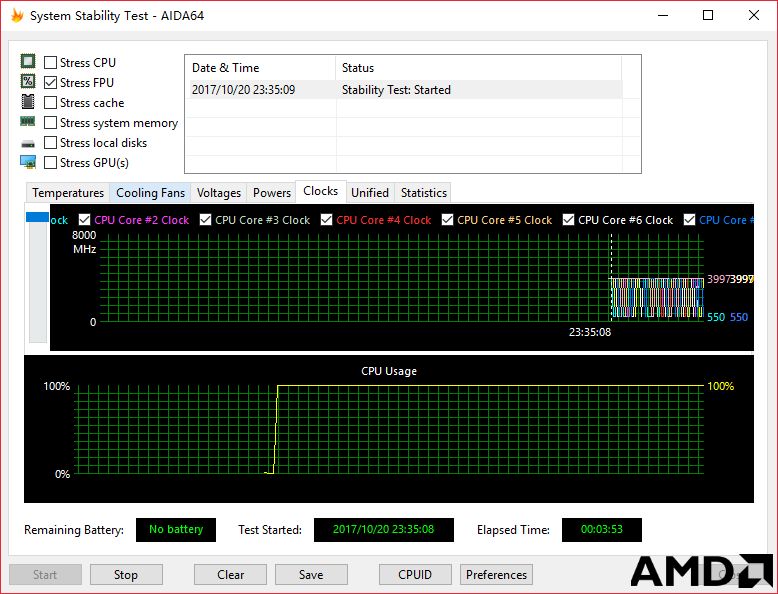The image size is (778, 594).
Task: Toggle the CPU Core #5 Clock checkbox
Action: click(x=448, y=219)
